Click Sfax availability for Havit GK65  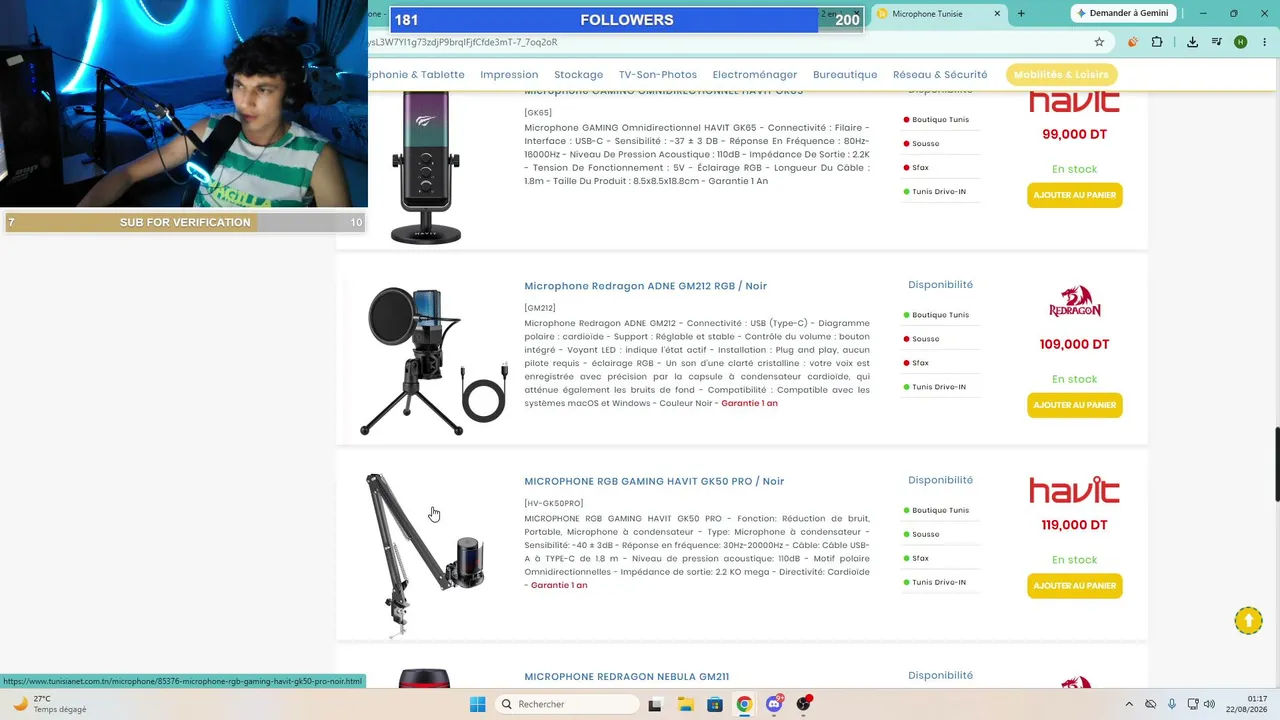[x=916, y=168]
